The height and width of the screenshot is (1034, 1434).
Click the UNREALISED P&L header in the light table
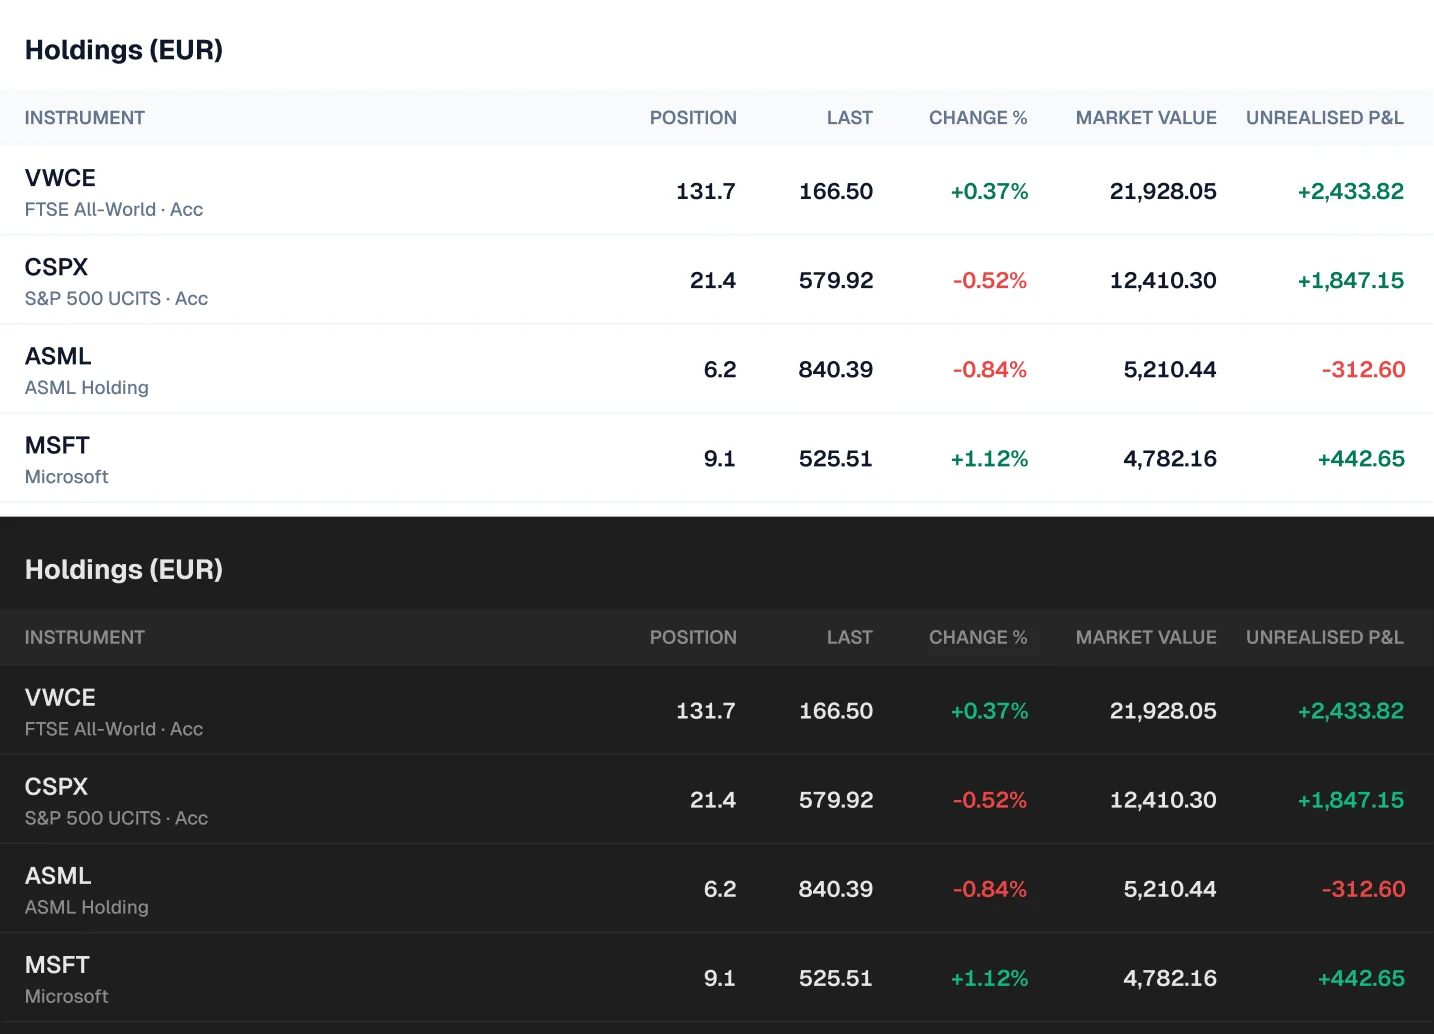[x=1325, y=118]
